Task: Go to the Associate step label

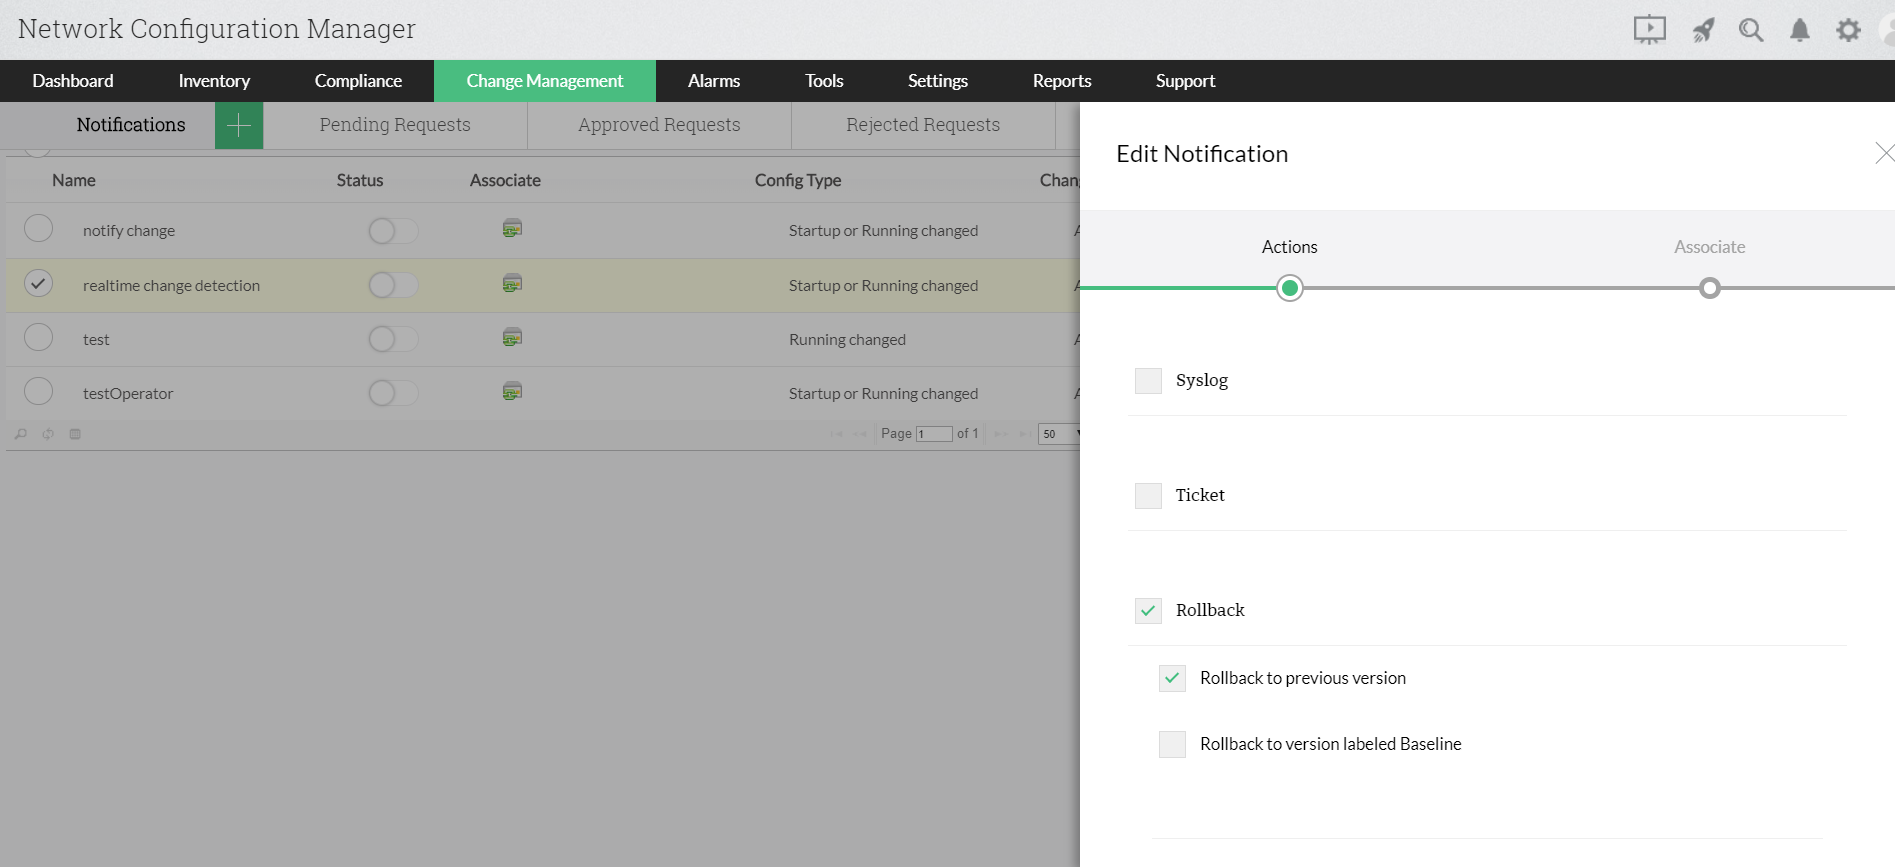Action: pos(1709,247)
